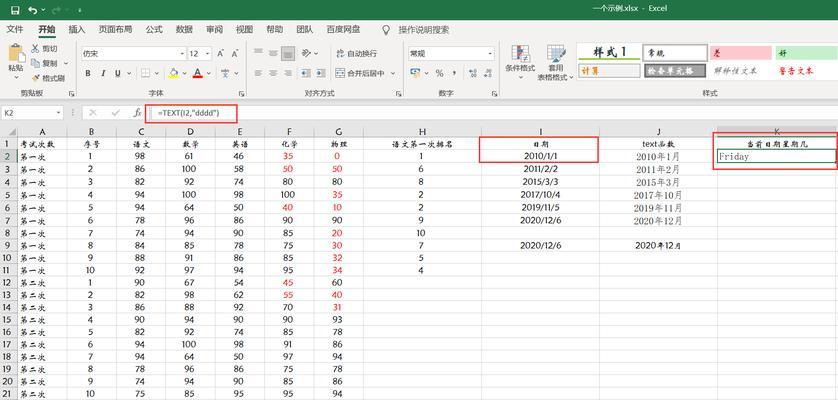Open the Name Box K2 dropdown

click(x=59, y=113)
